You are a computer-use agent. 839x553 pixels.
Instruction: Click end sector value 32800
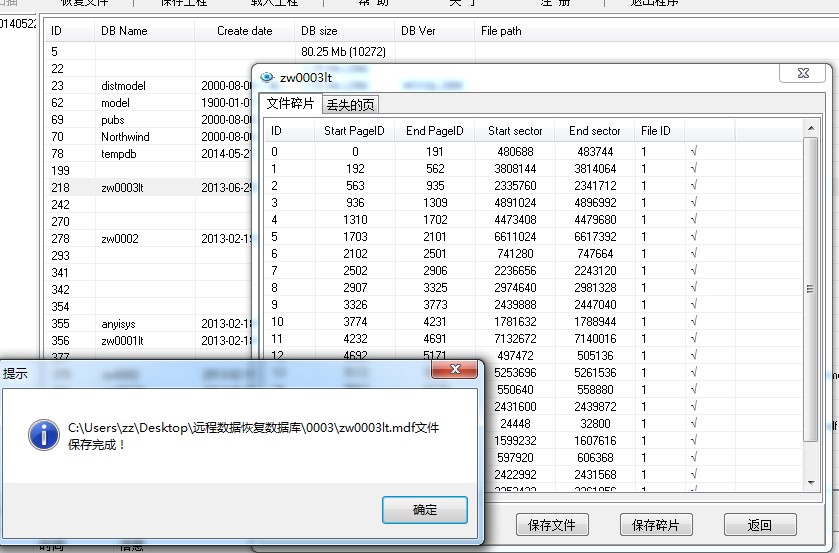[595, 423]
